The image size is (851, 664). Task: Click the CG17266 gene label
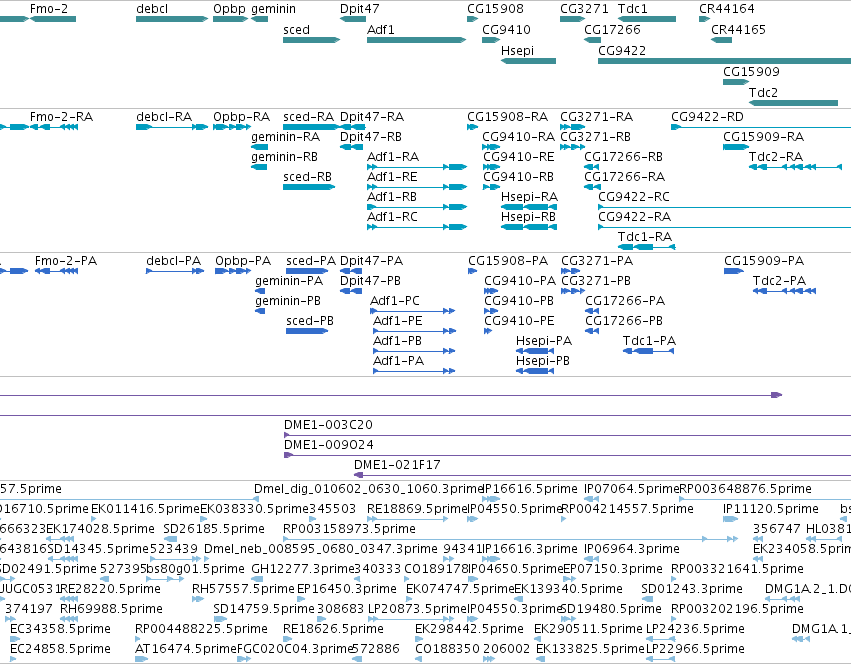click(612, 29)
